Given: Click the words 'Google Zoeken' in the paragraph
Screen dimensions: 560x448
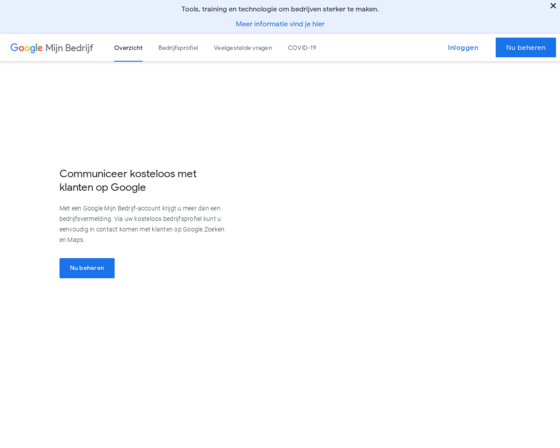Looking at the screenshot, I should click(x=204, y=229).
